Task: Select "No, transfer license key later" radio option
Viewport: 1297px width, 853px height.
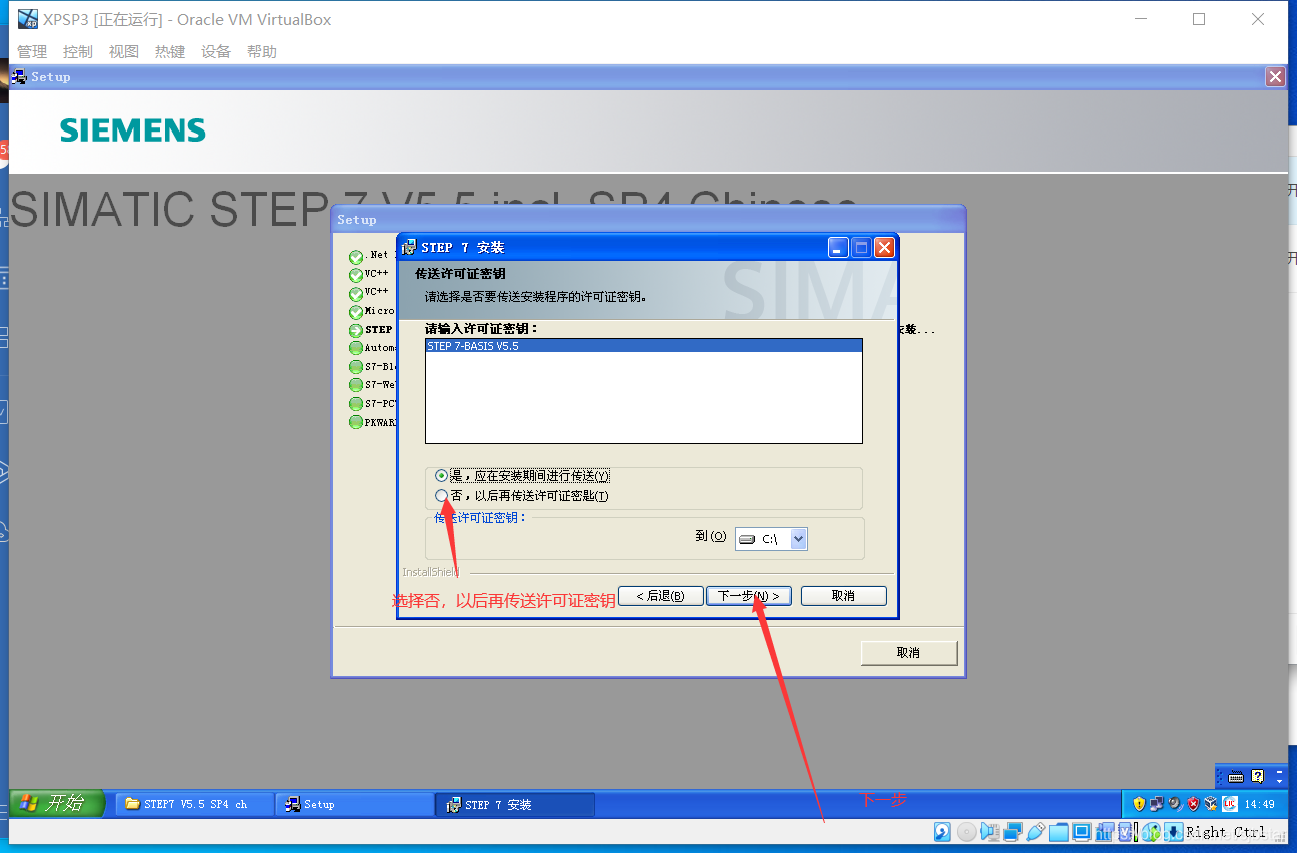Action: pyautogui.click(x=442, y=495)
